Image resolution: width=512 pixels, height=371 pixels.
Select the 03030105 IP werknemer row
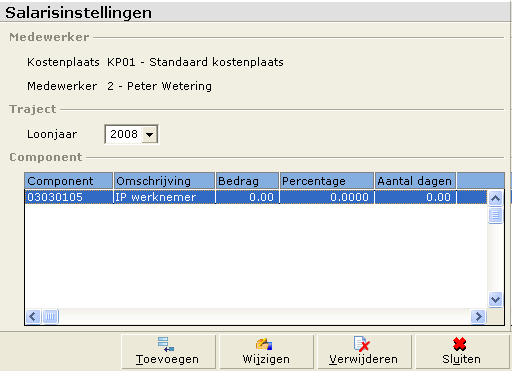pyautogui.click(x=256, y=197)
